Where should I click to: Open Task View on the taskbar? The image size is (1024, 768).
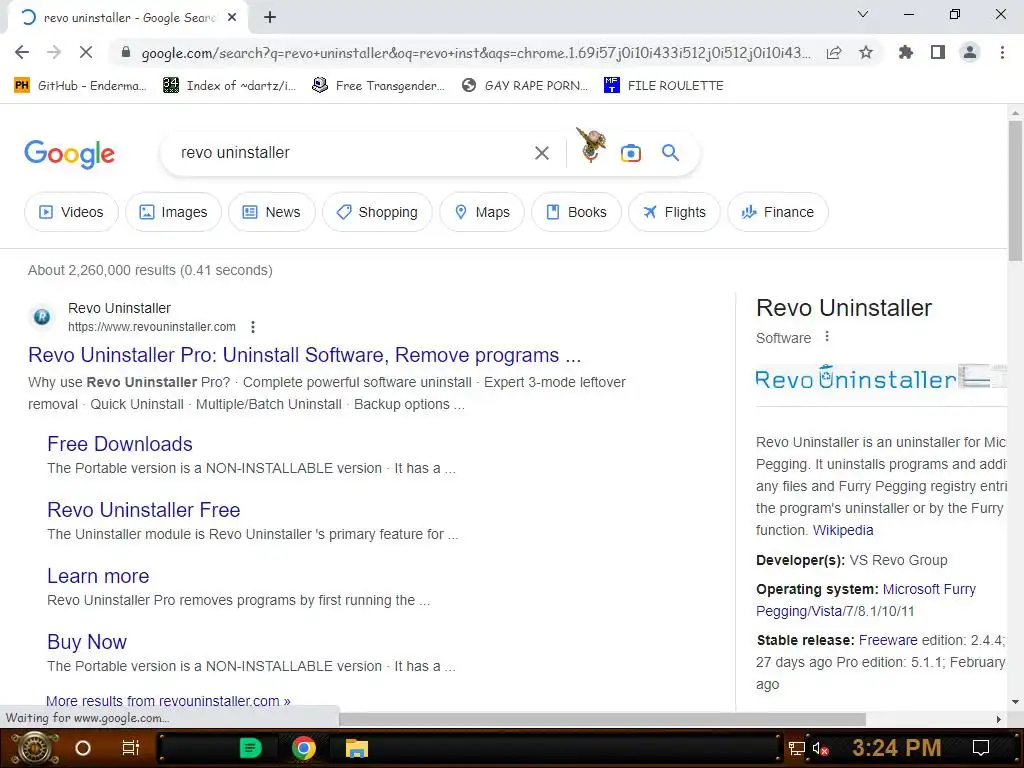[131, 748]
